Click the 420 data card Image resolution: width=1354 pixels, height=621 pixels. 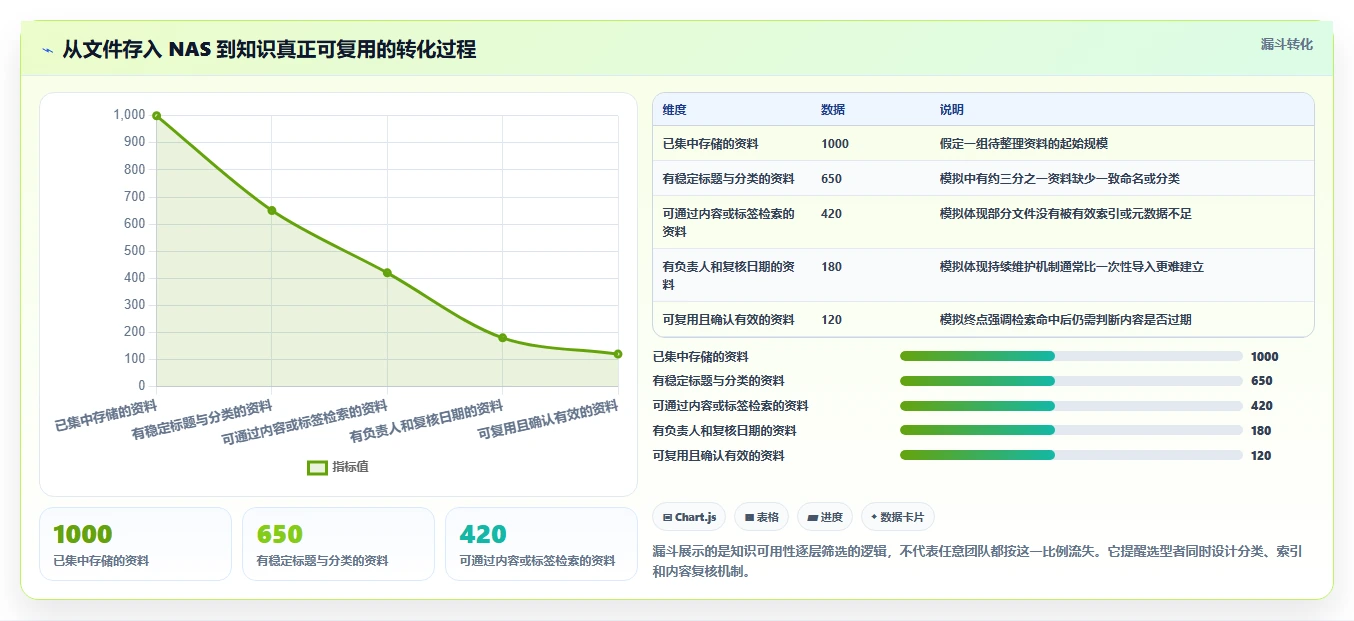(541, 544)
